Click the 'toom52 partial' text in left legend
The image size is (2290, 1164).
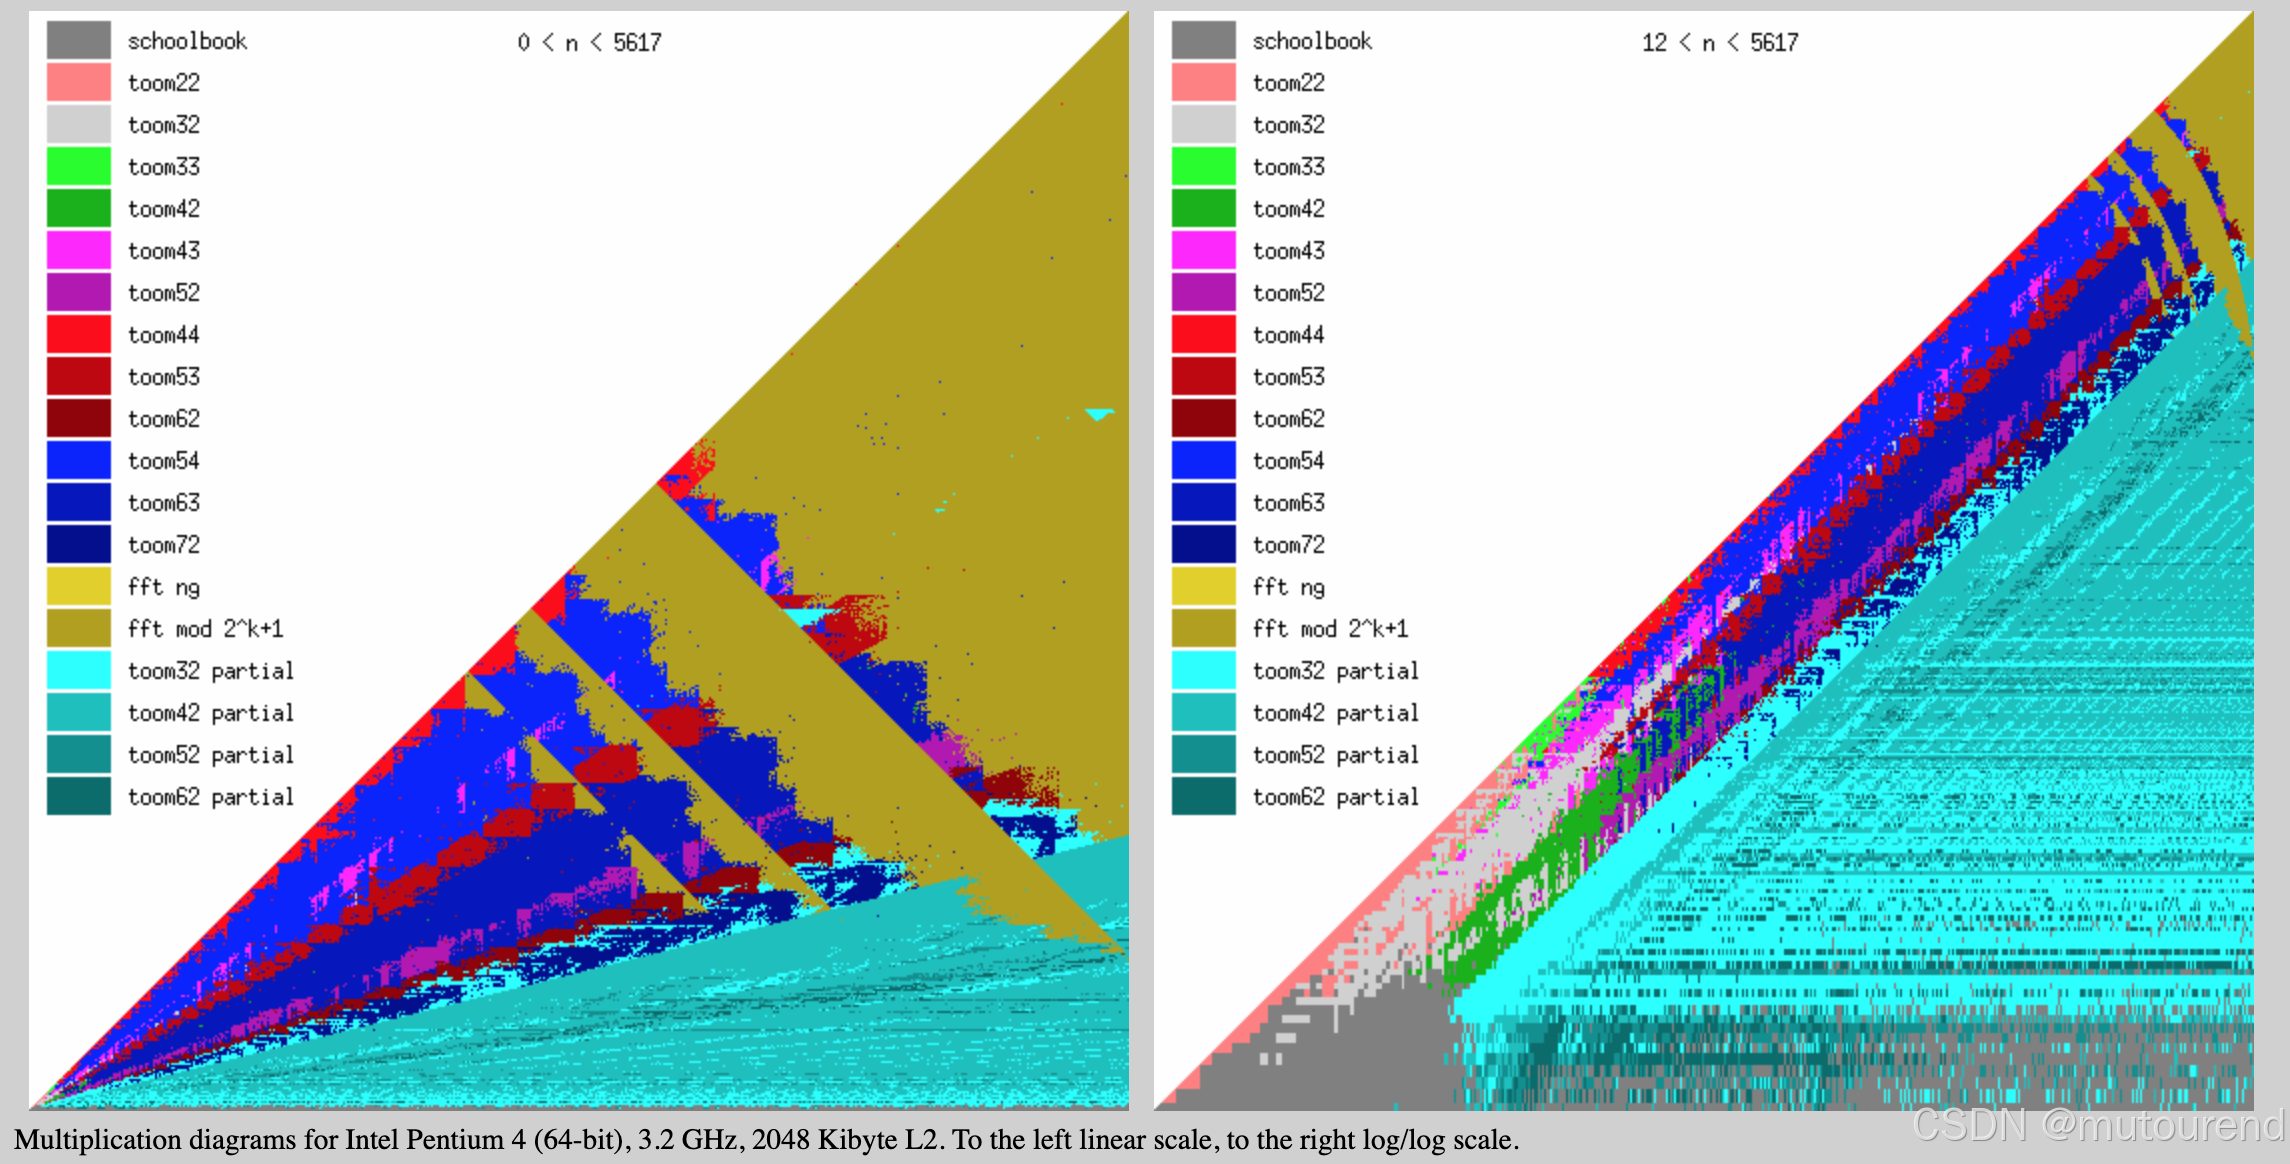click(x=210, y=755)
